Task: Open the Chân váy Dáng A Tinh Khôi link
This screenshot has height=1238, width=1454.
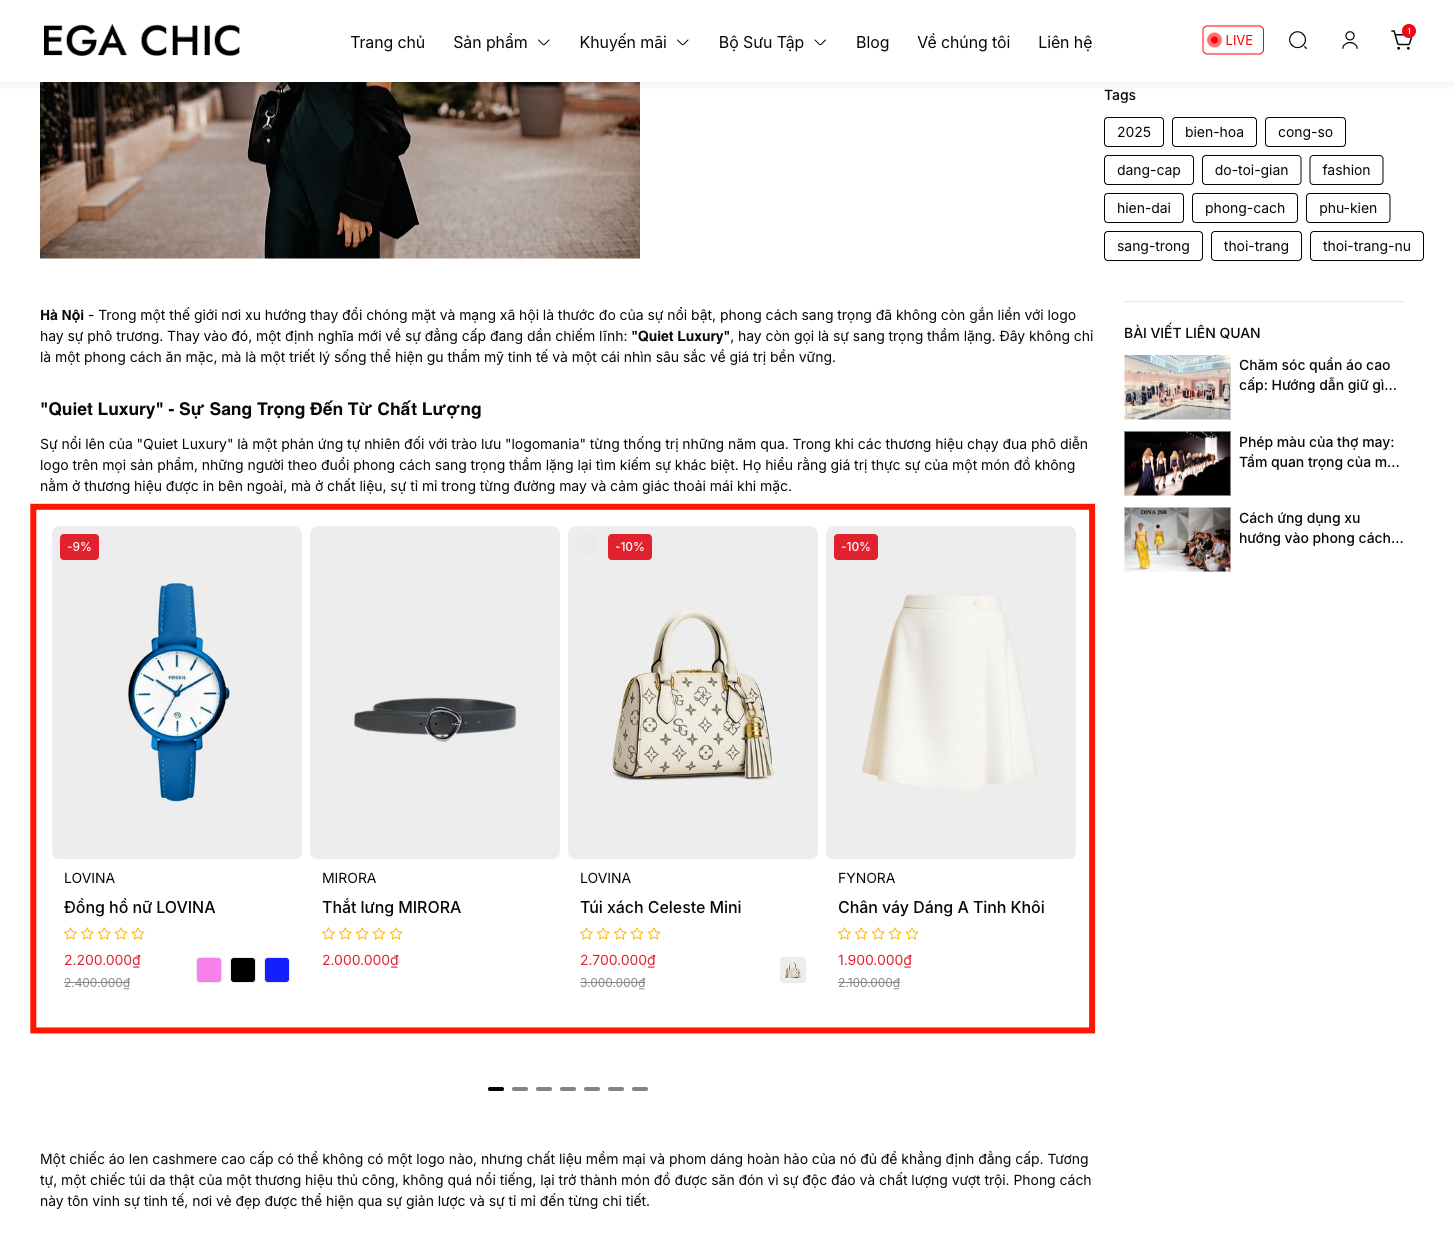Action: click(941, 907)
